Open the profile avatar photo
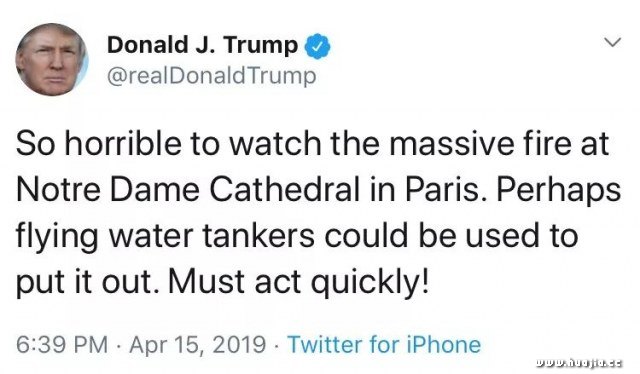Screen dimensions: 640x374 52,60
